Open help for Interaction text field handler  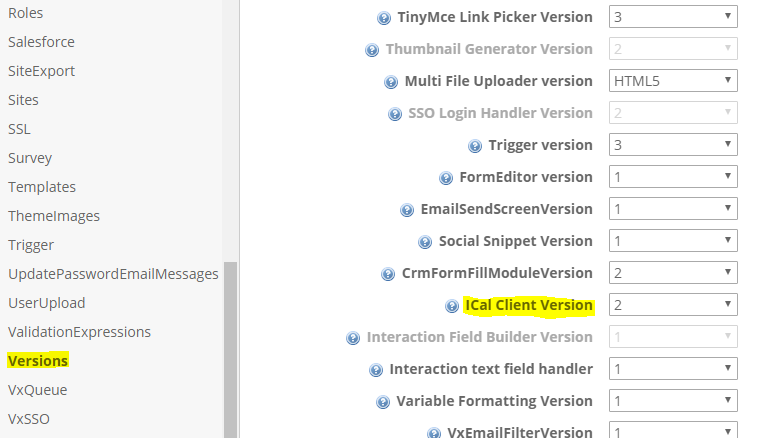(x=376, y=370)
